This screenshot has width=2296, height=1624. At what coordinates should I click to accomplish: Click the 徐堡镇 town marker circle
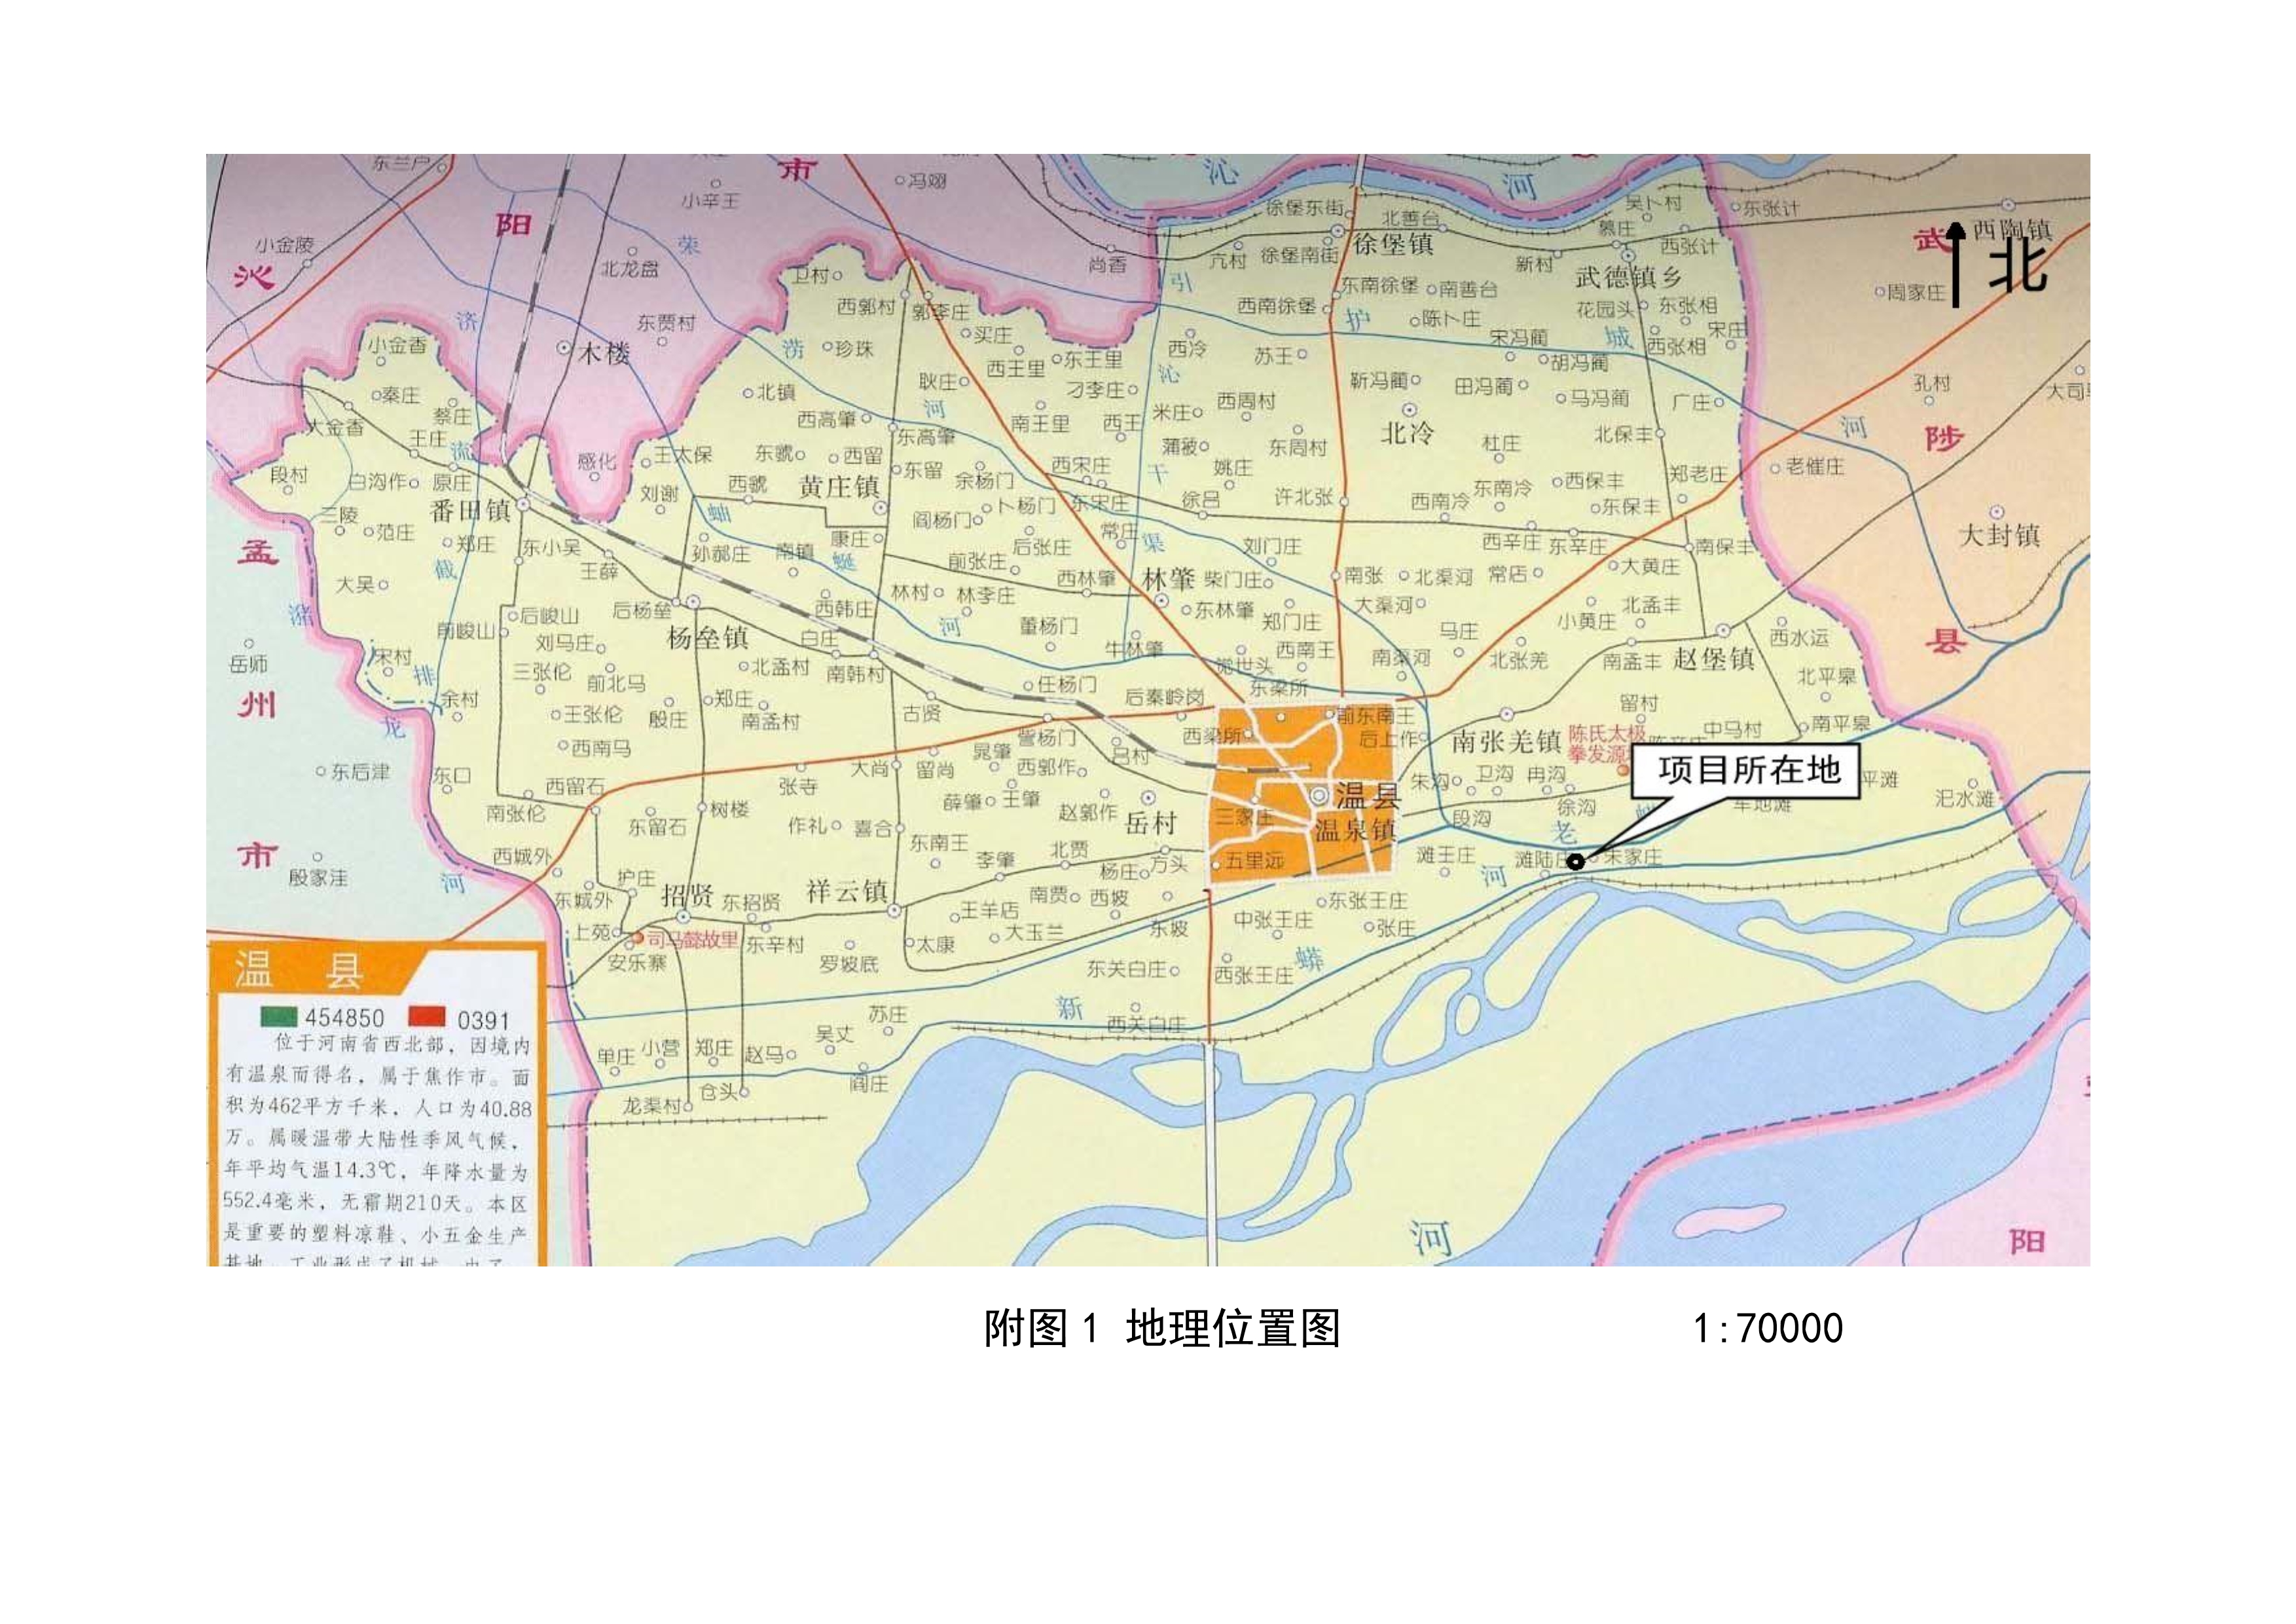(x=1337, y=232)
